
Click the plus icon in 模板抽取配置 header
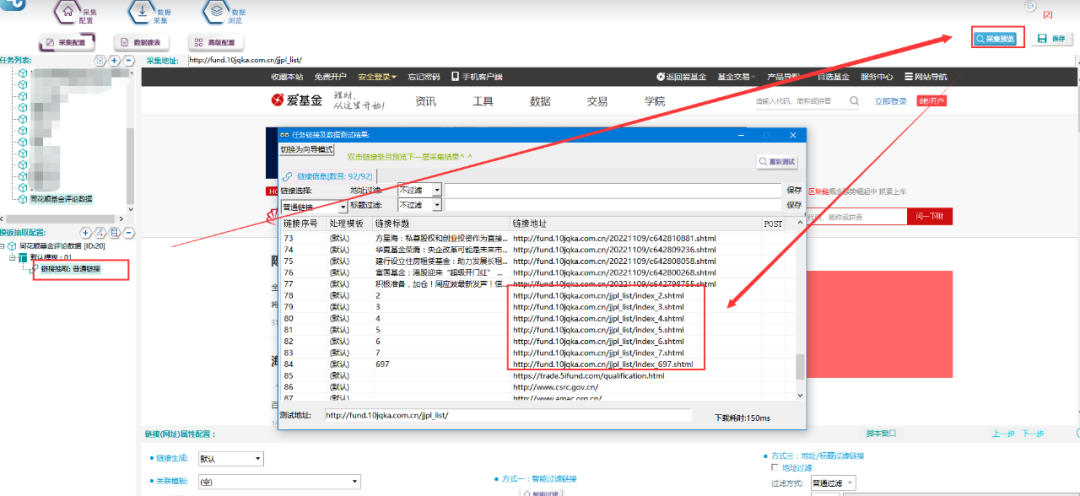pos(86,233)
